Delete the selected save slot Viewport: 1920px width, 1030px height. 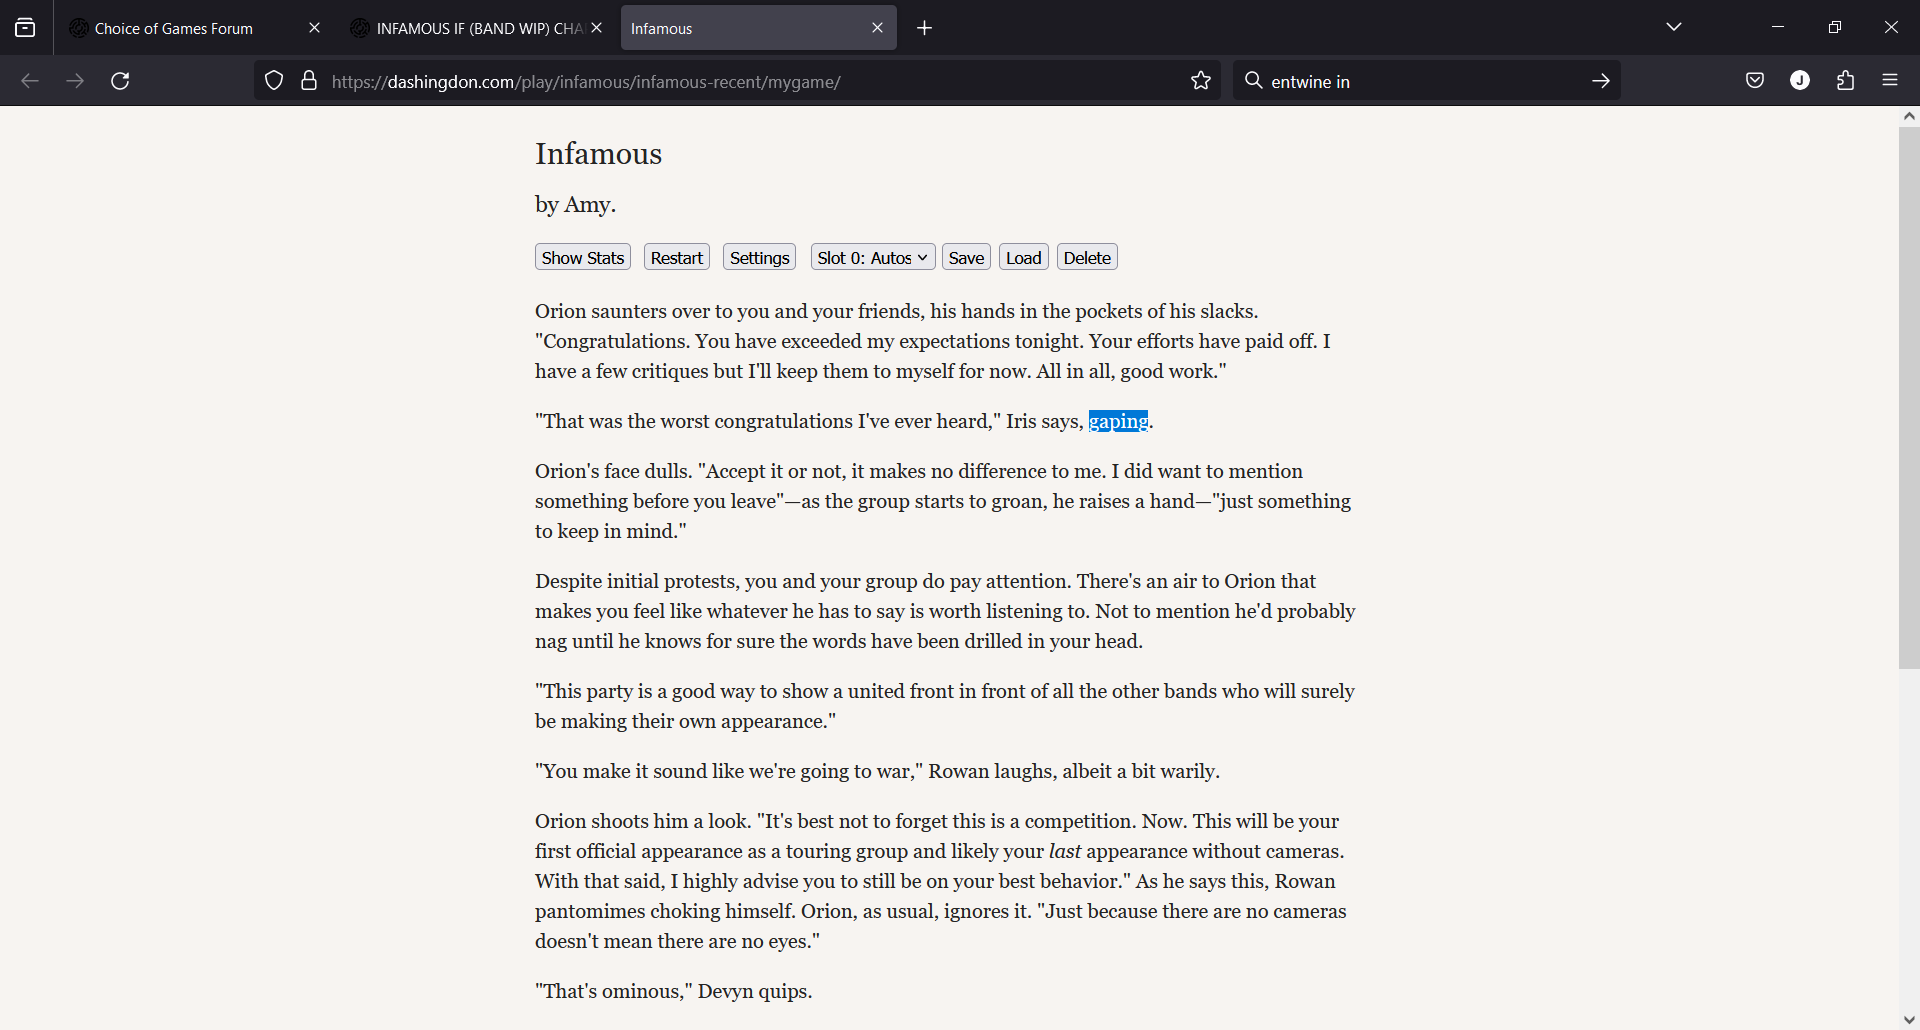pos(1087,257)
